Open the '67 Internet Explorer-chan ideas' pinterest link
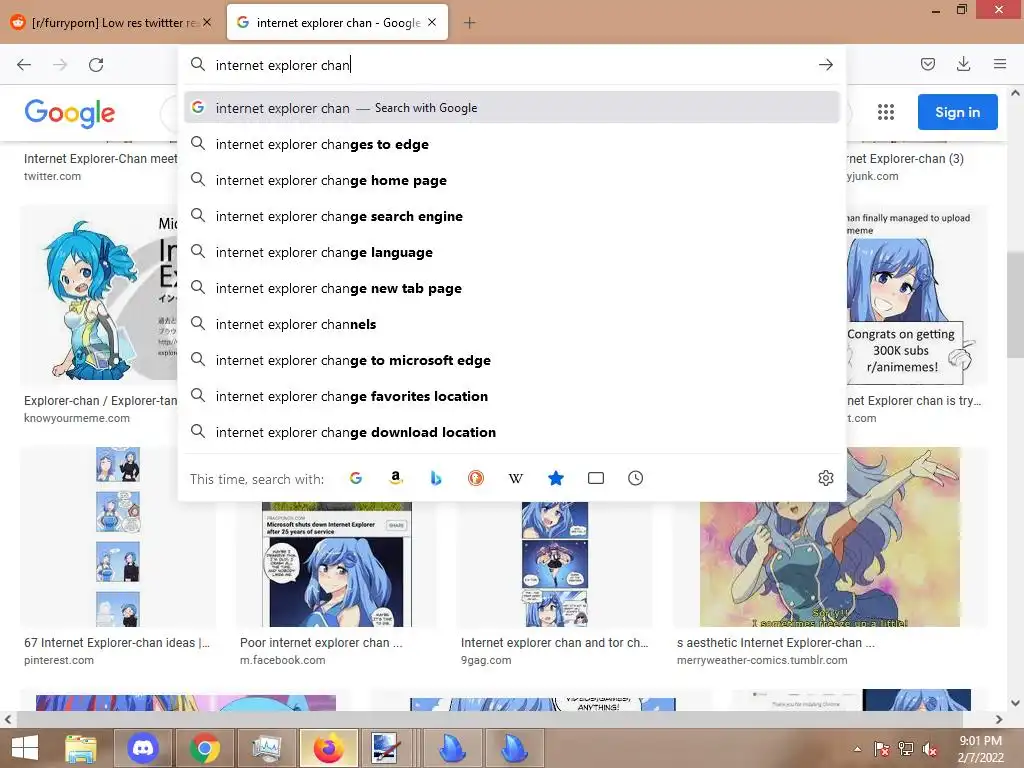This screenshot has width=1024, height=768. tap(117, 643)
